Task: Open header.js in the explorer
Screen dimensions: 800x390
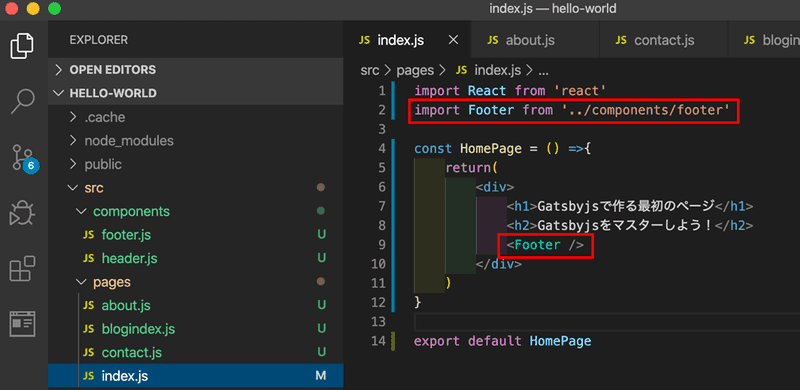Action: [195, 258]
